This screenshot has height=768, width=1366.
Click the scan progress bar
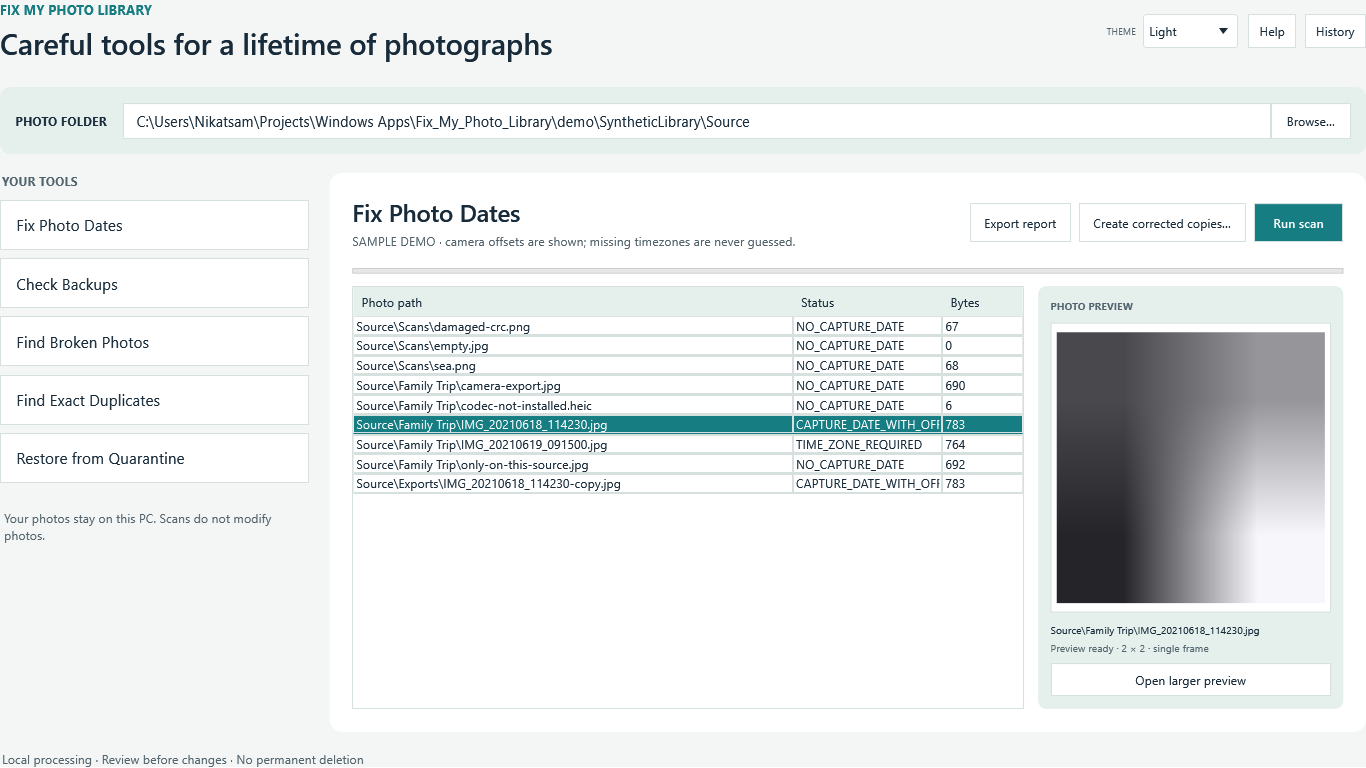pos(848,270)
